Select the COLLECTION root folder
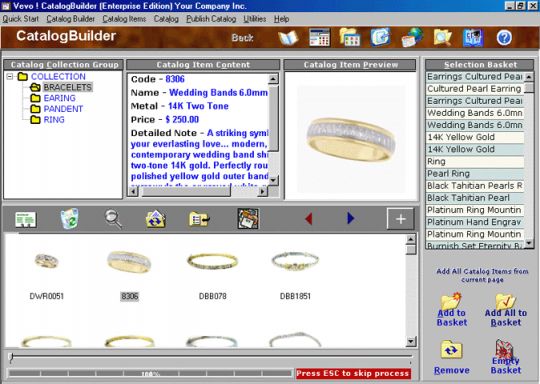The width and height of the screenshot is (540, 384). (x=58, y=76)
